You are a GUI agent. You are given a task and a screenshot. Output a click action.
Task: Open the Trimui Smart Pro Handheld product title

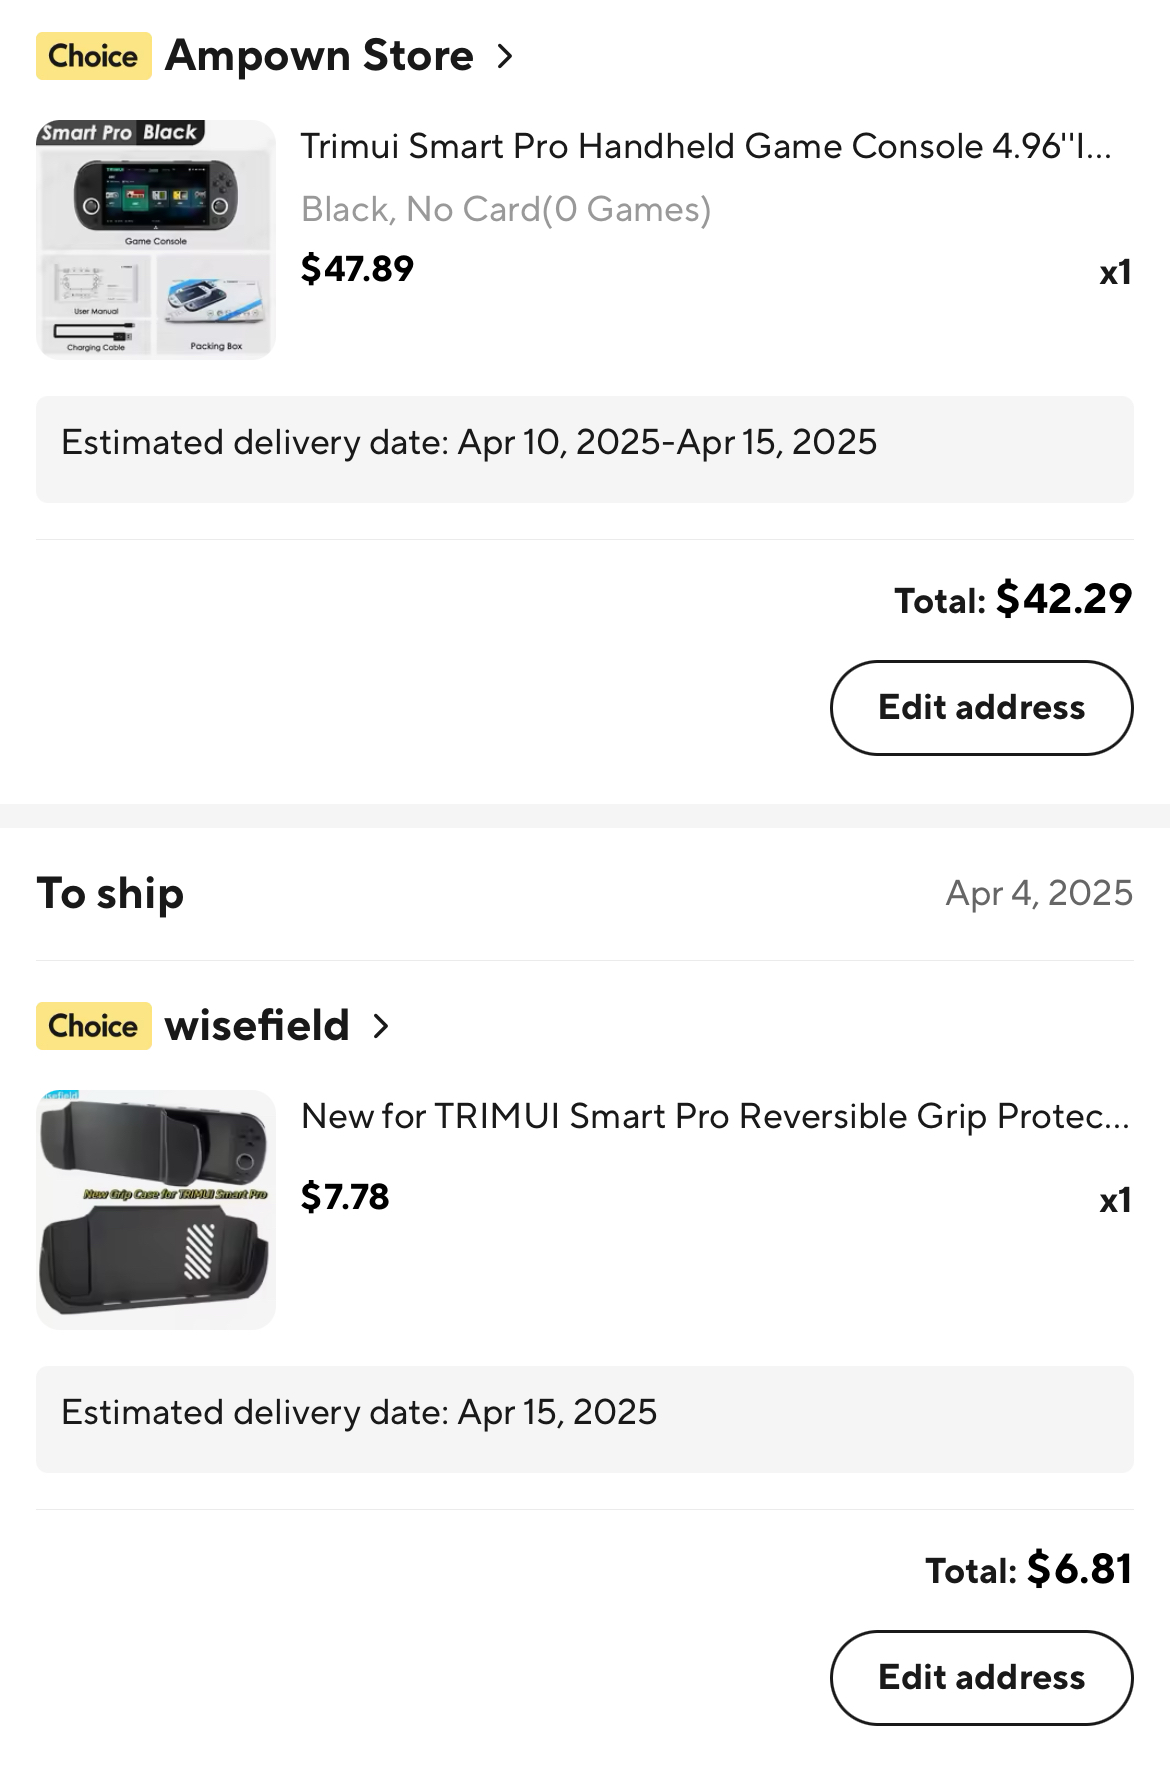[706, 147]
